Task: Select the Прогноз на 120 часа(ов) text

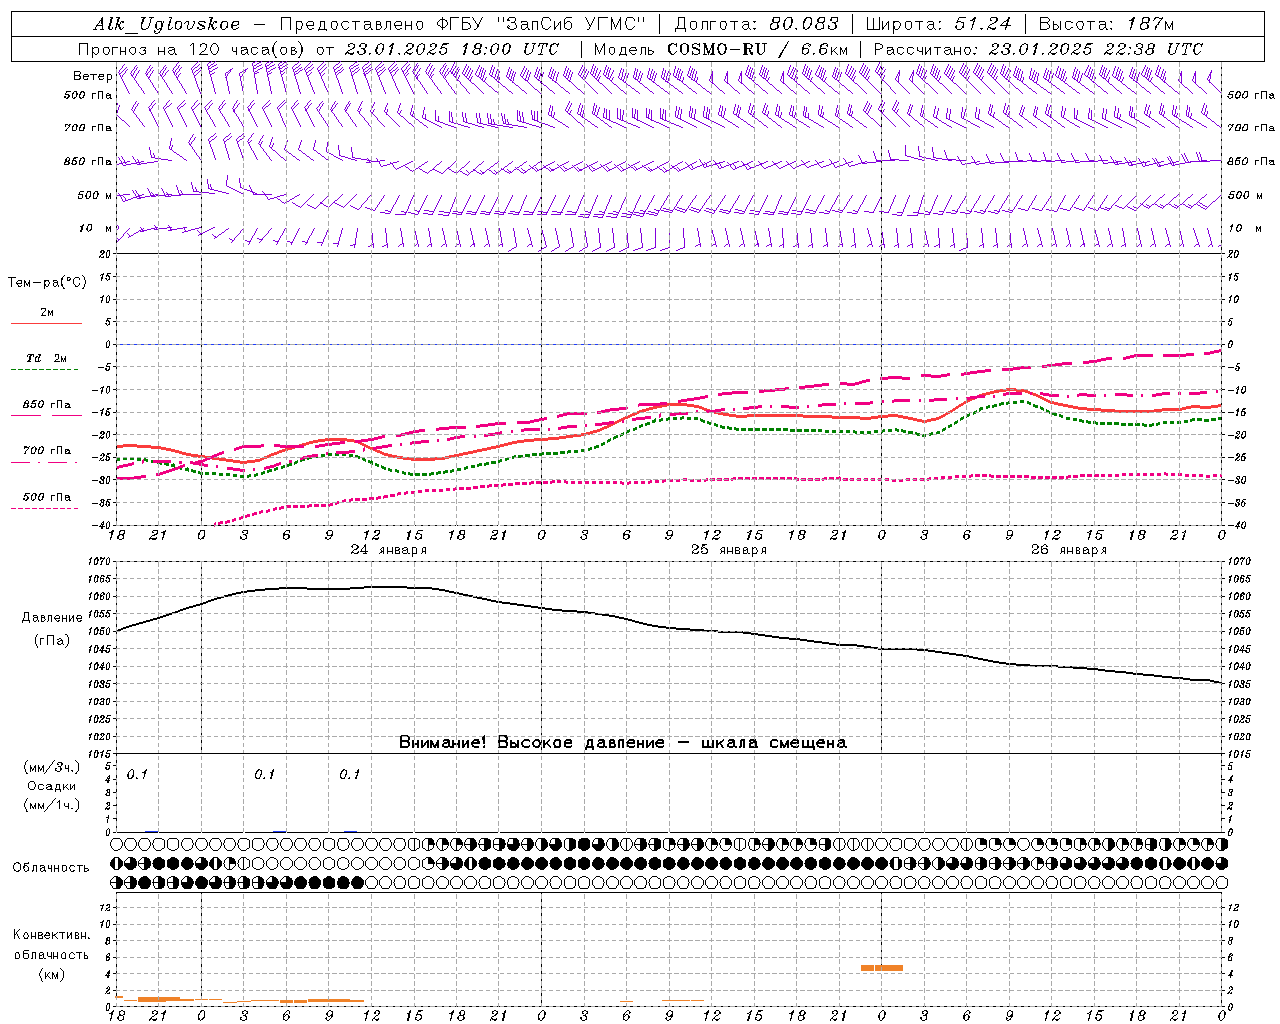Action: click(192, 49)
